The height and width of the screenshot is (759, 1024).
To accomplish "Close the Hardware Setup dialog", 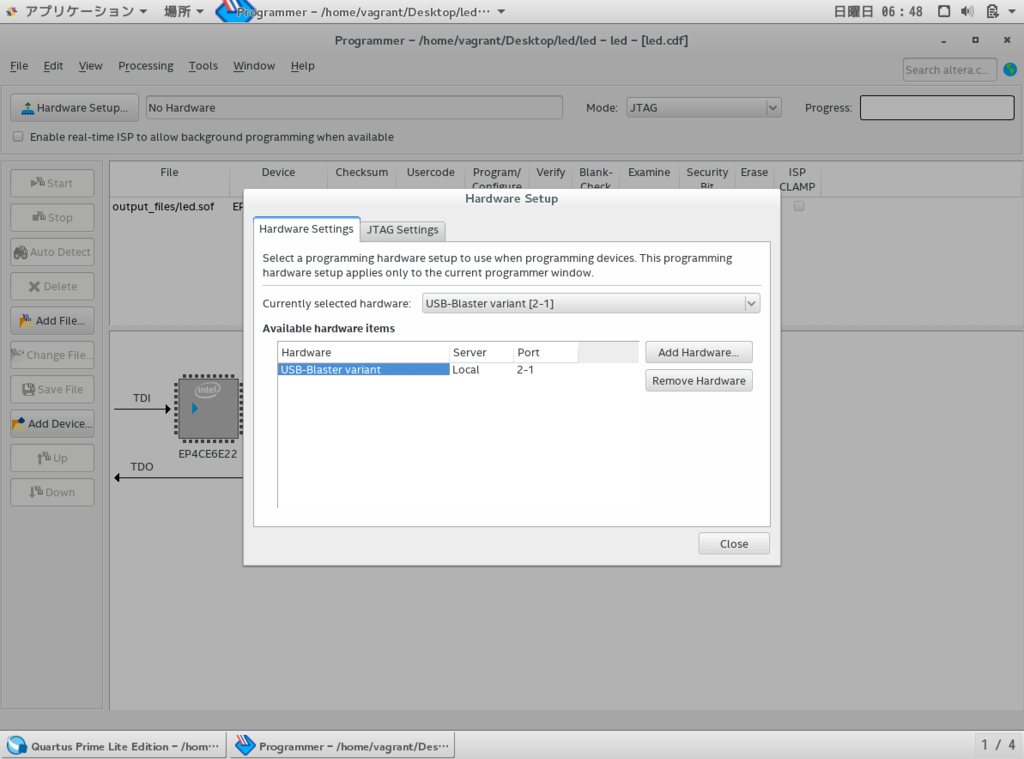I will point(734,543).
